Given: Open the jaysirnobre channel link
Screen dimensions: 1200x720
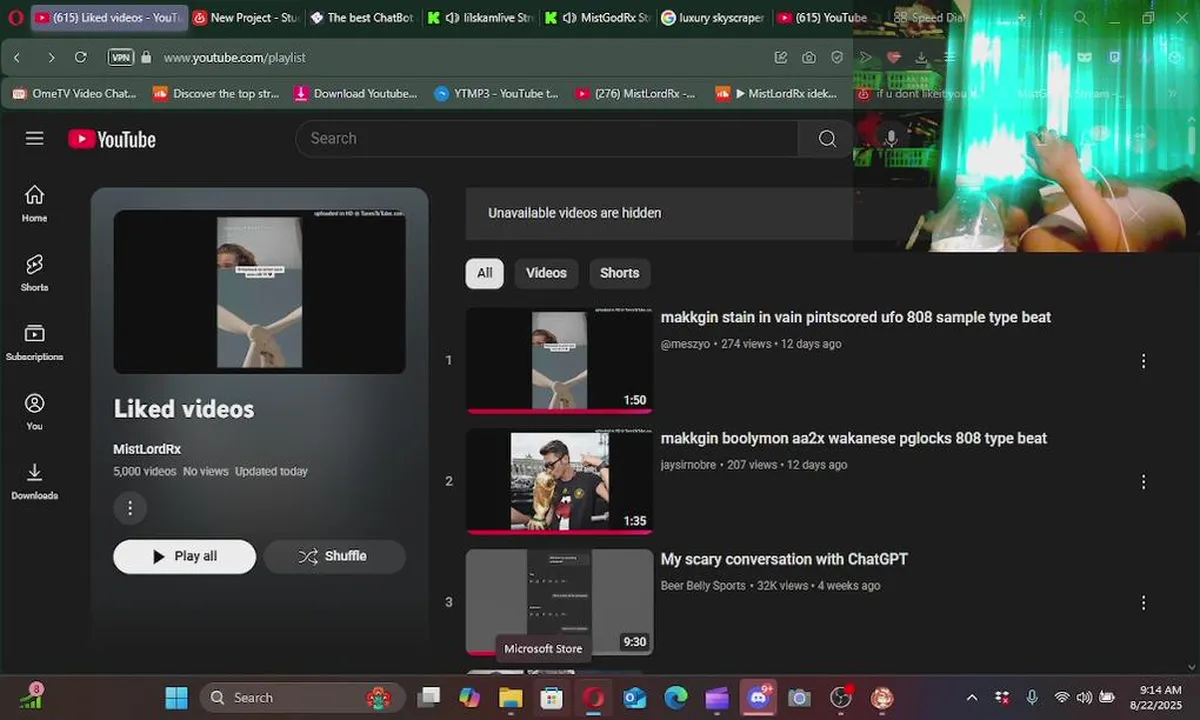Looking at the screenshot, I should [688, 465].
